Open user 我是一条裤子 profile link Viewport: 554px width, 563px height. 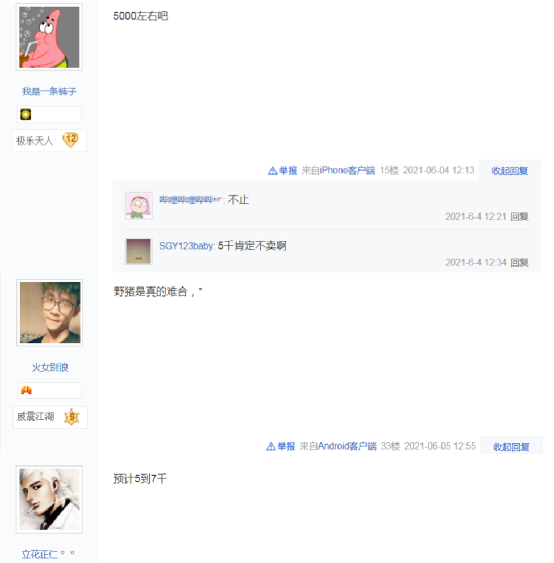click(49, 92)
